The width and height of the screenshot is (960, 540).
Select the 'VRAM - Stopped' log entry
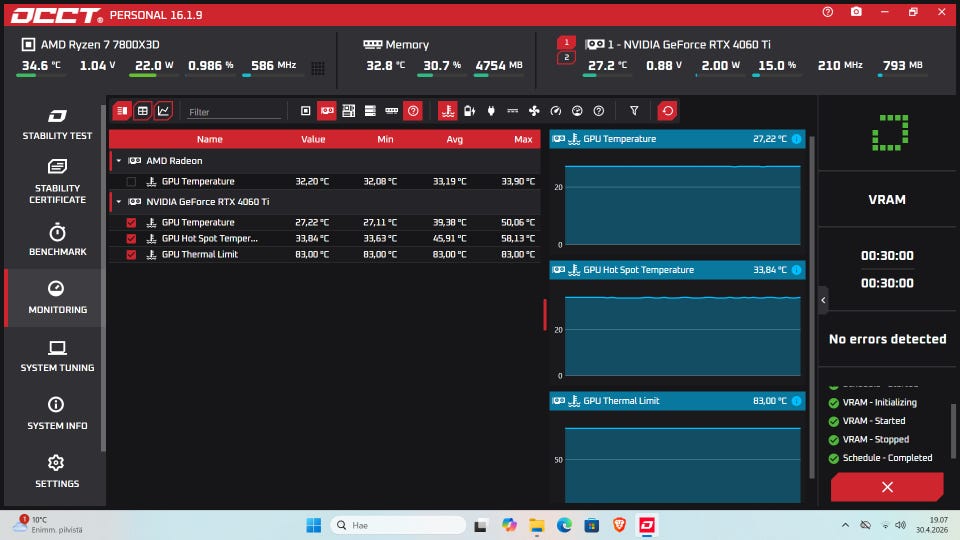pos(869,440)
